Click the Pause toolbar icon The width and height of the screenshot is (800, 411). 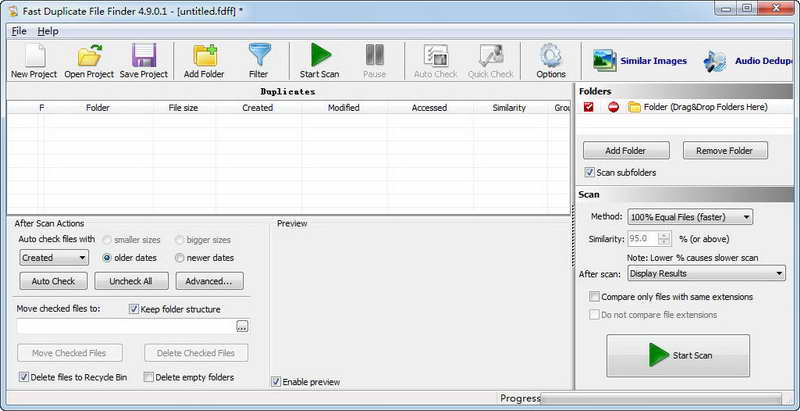point(374,55)
